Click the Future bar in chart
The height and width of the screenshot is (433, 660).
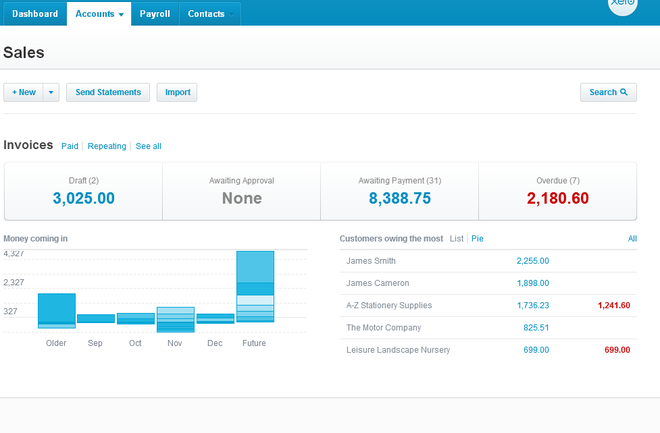(x=255, y=286)
